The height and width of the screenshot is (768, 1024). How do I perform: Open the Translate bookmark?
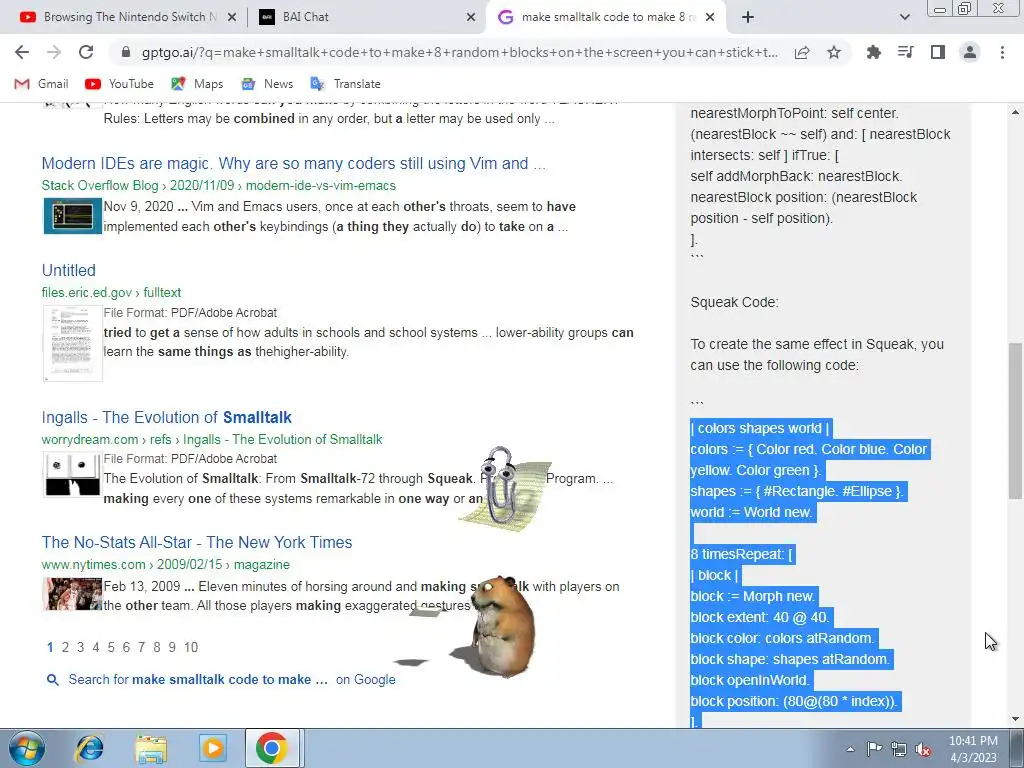point(345,84)
